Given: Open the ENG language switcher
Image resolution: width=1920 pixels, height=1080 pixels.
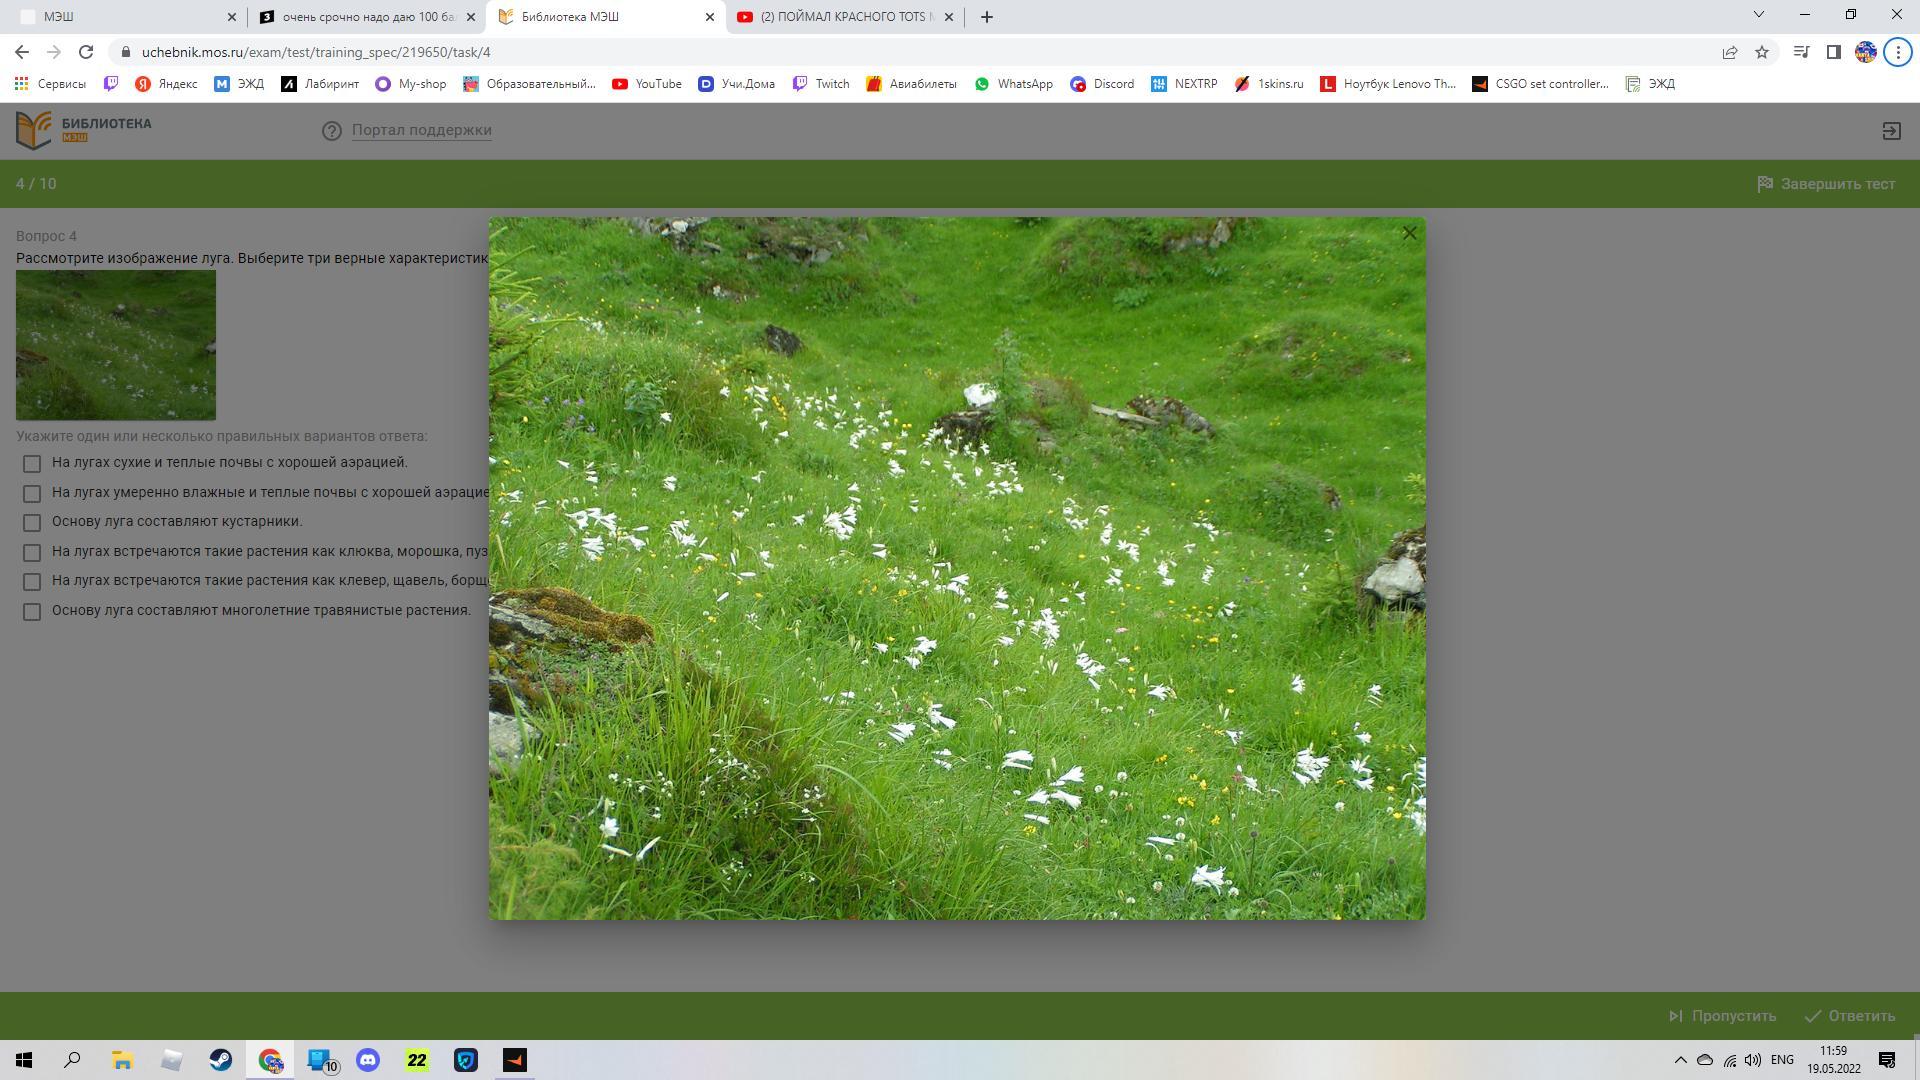Looking at the screenshot, I should [x=1781, y=1060].
